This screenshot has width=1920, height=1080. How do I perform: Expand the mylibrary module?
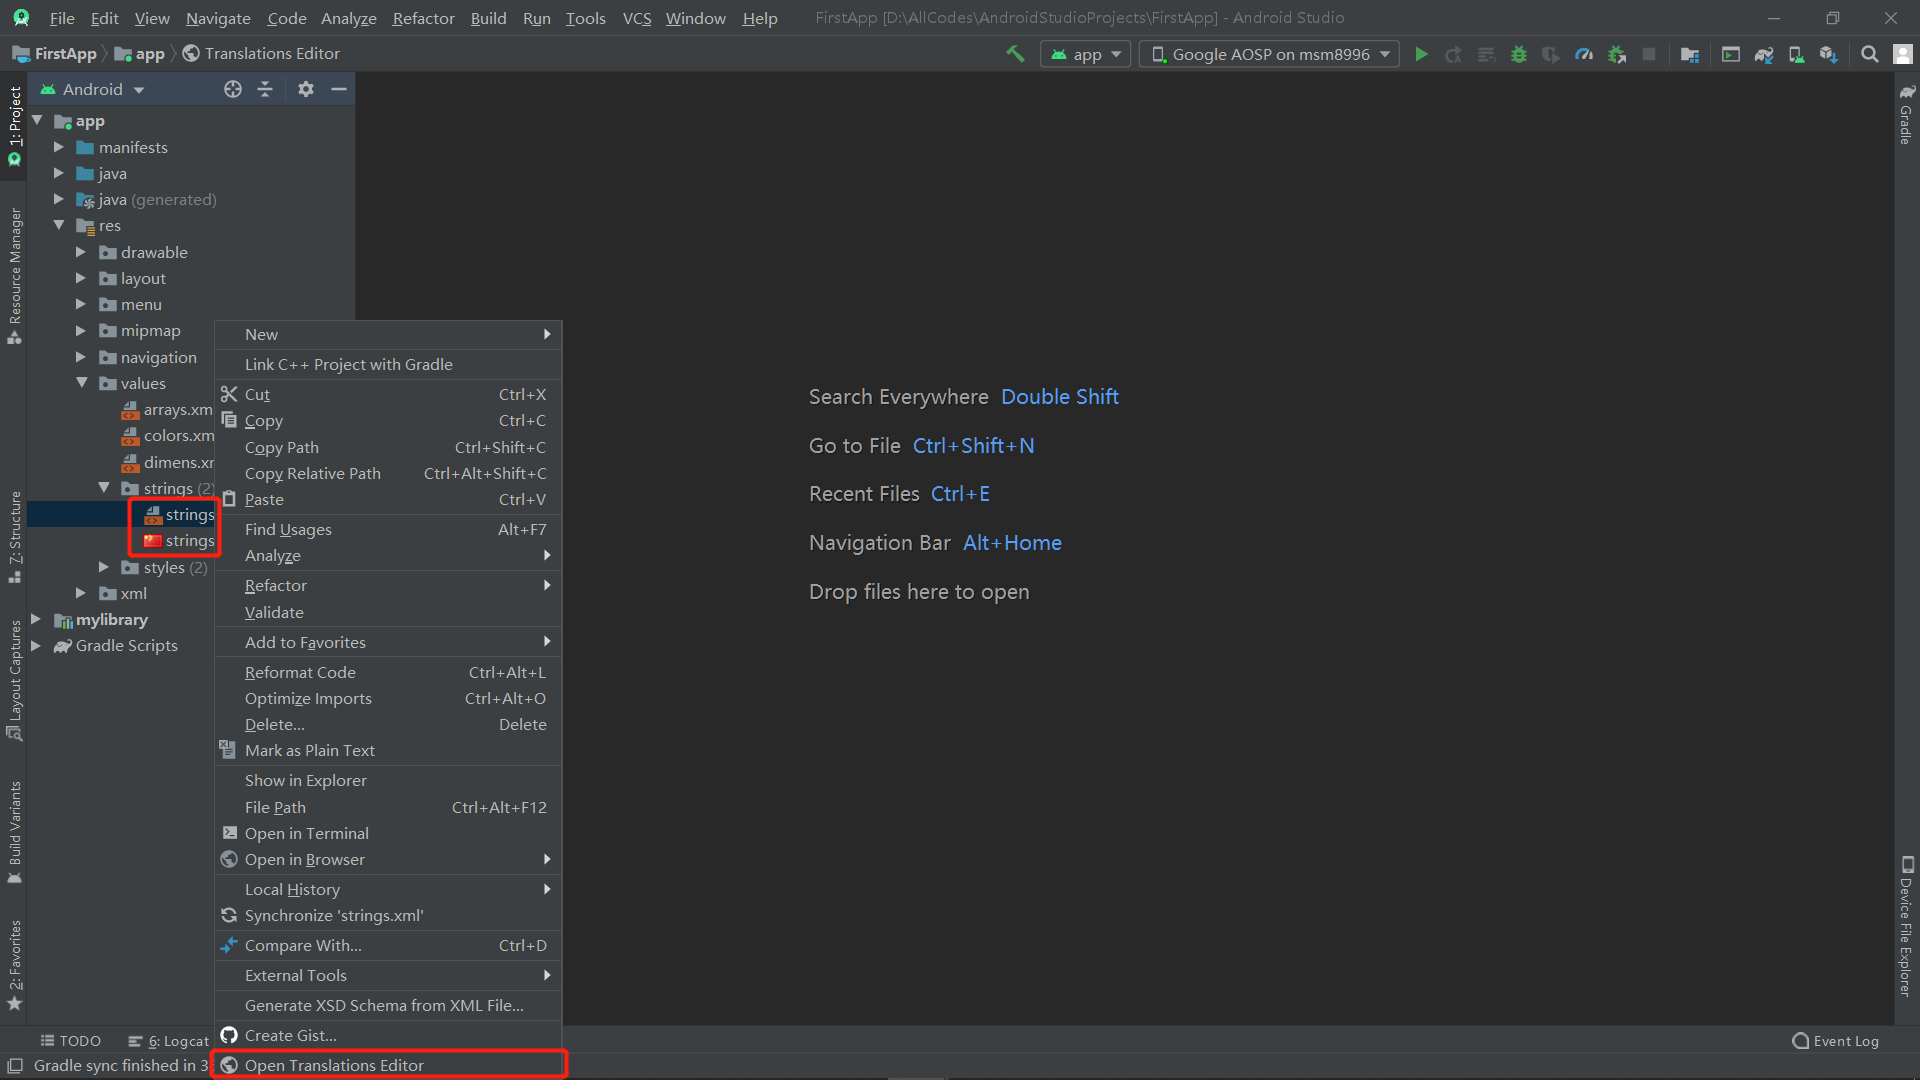[x=36, y=619]
